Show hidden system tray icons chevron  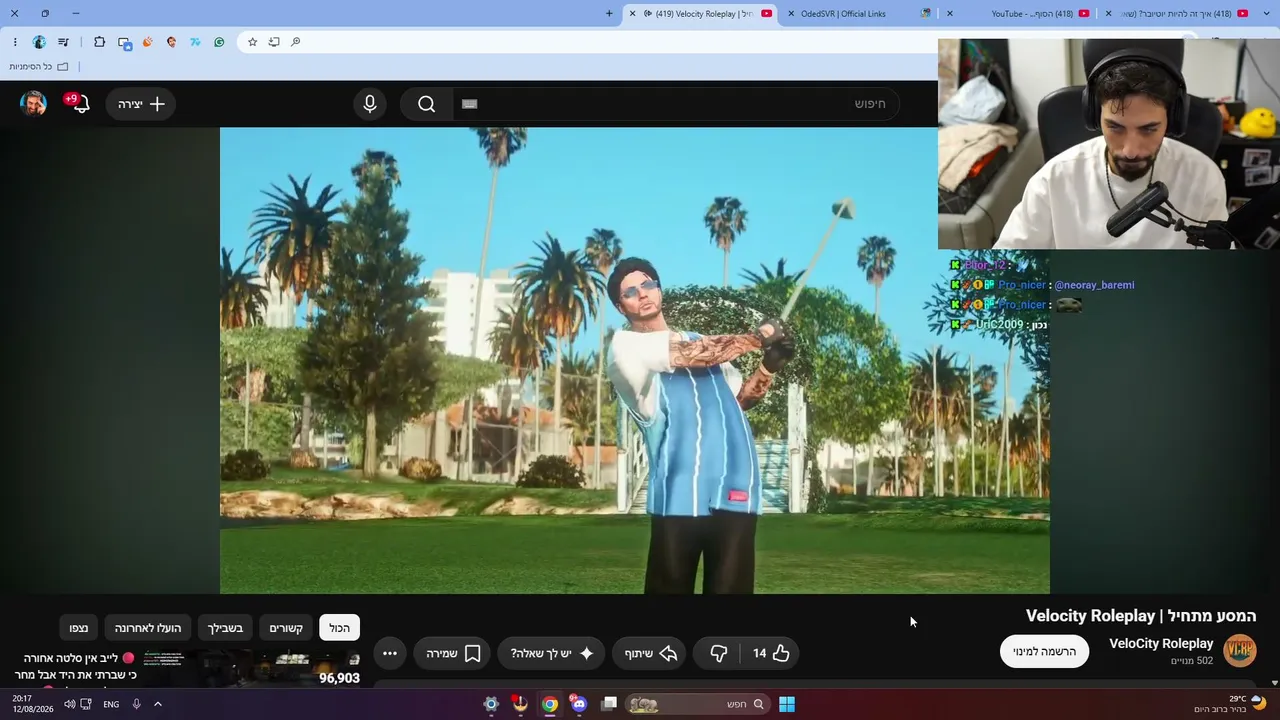(x=157, y=704)
